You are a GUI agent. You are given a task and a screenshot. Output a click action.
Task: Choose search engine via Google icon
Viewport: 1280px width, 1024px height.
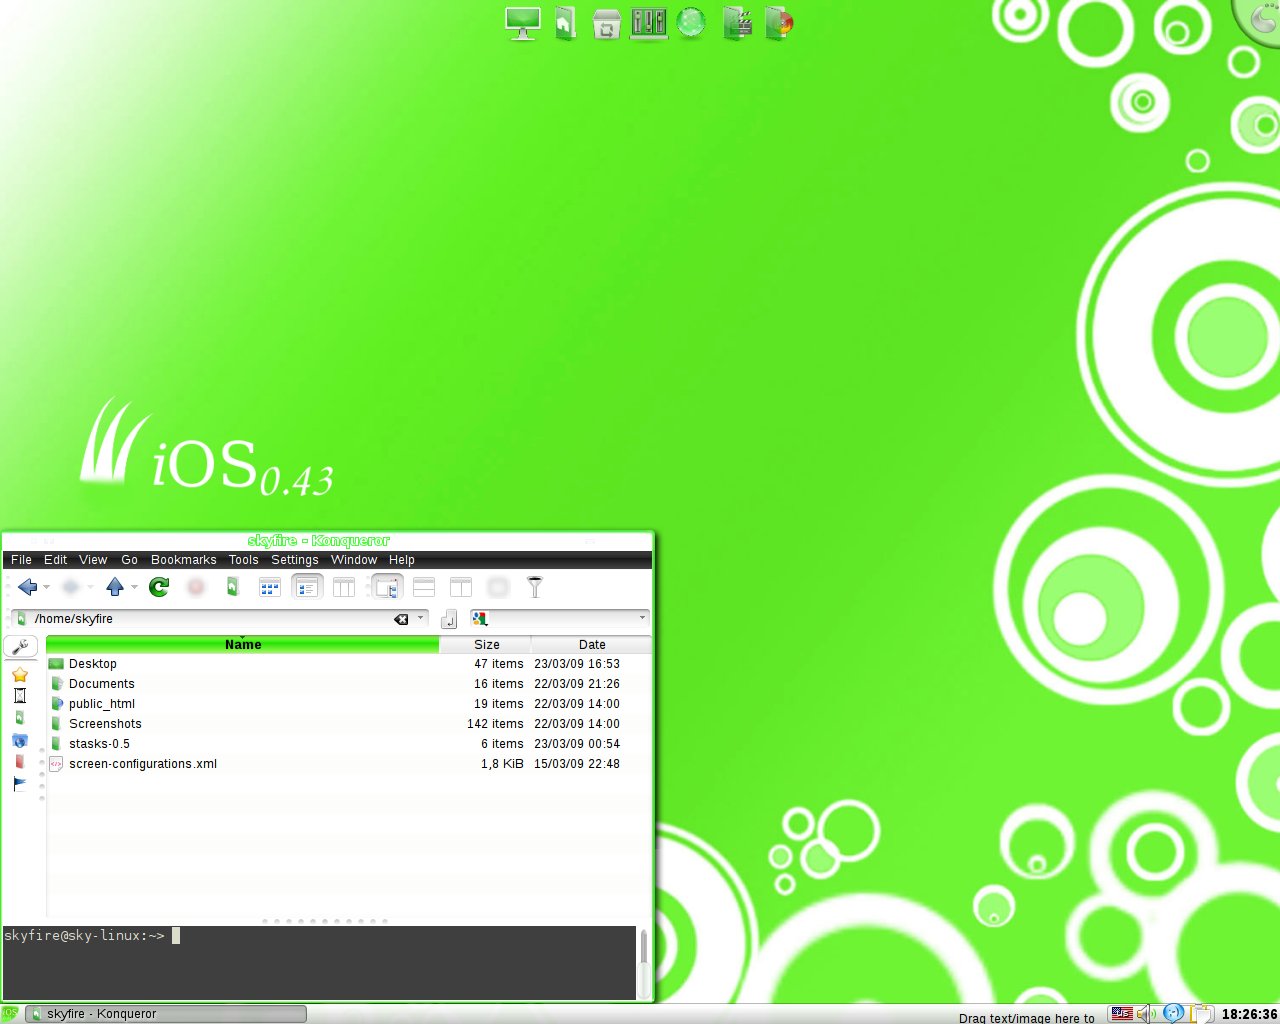click(480, 619)
